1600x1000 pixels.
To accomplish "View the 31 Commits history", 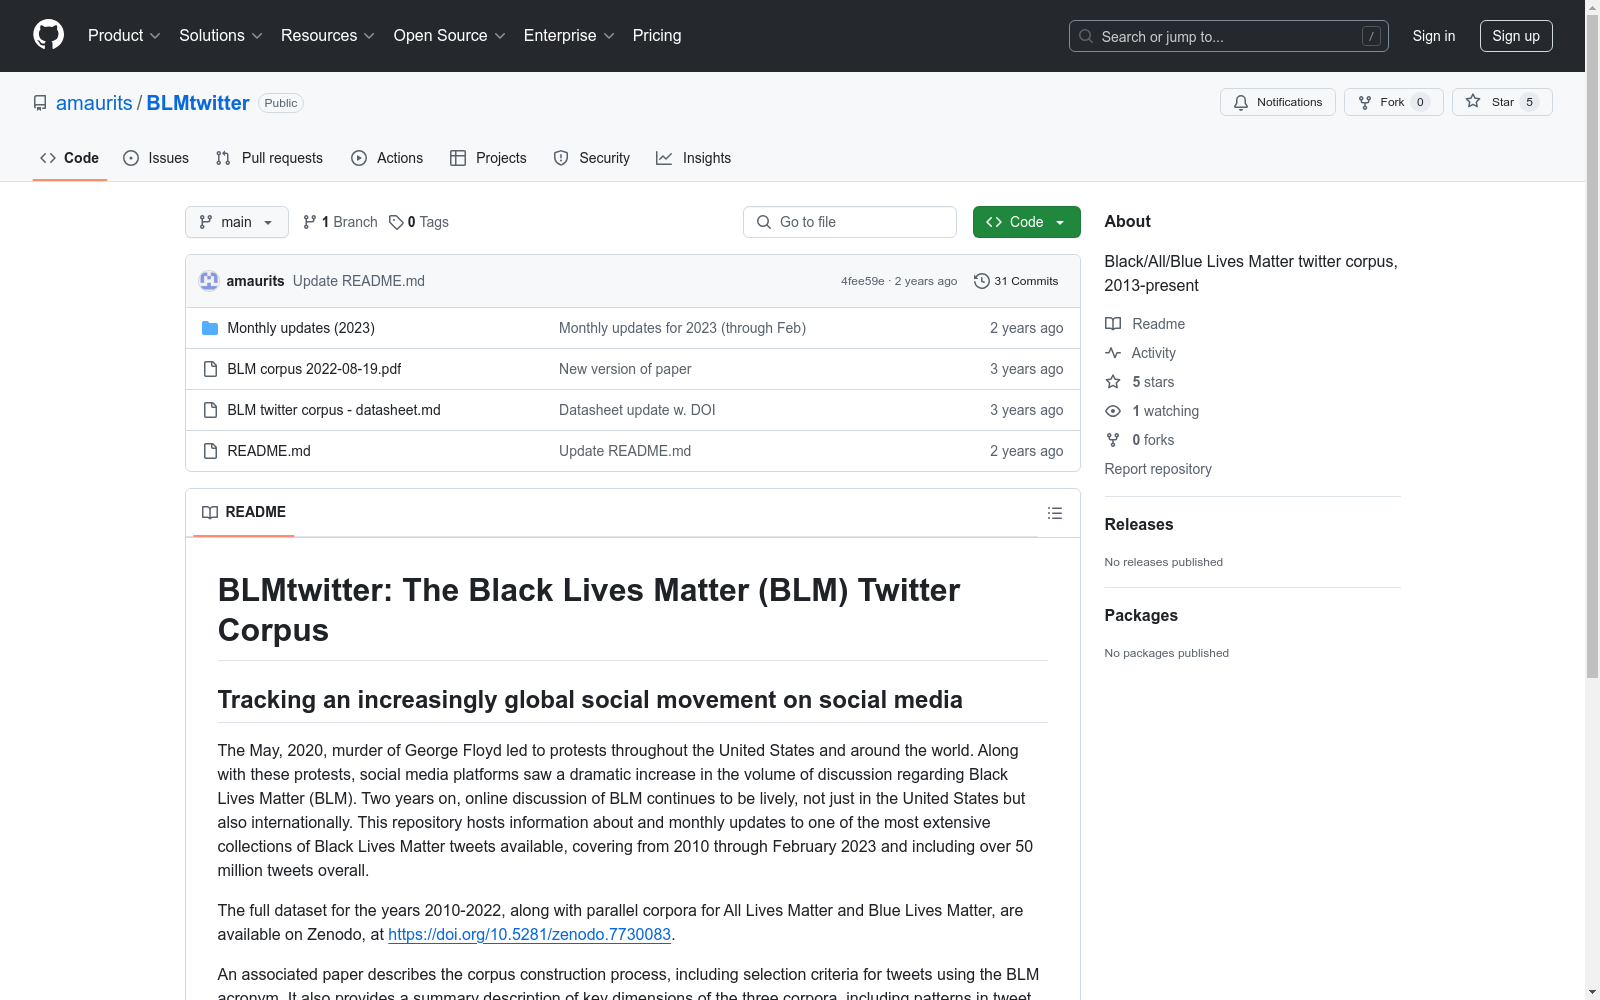I will pyautogui.click(x=1016, y=281).
